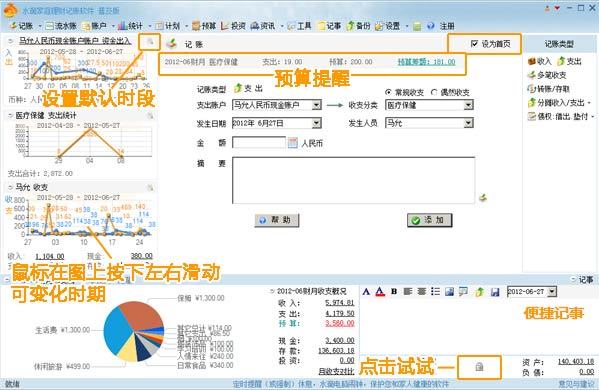
Task: Click the blue help icon before 注册
Action: click(x=431, y=26)
